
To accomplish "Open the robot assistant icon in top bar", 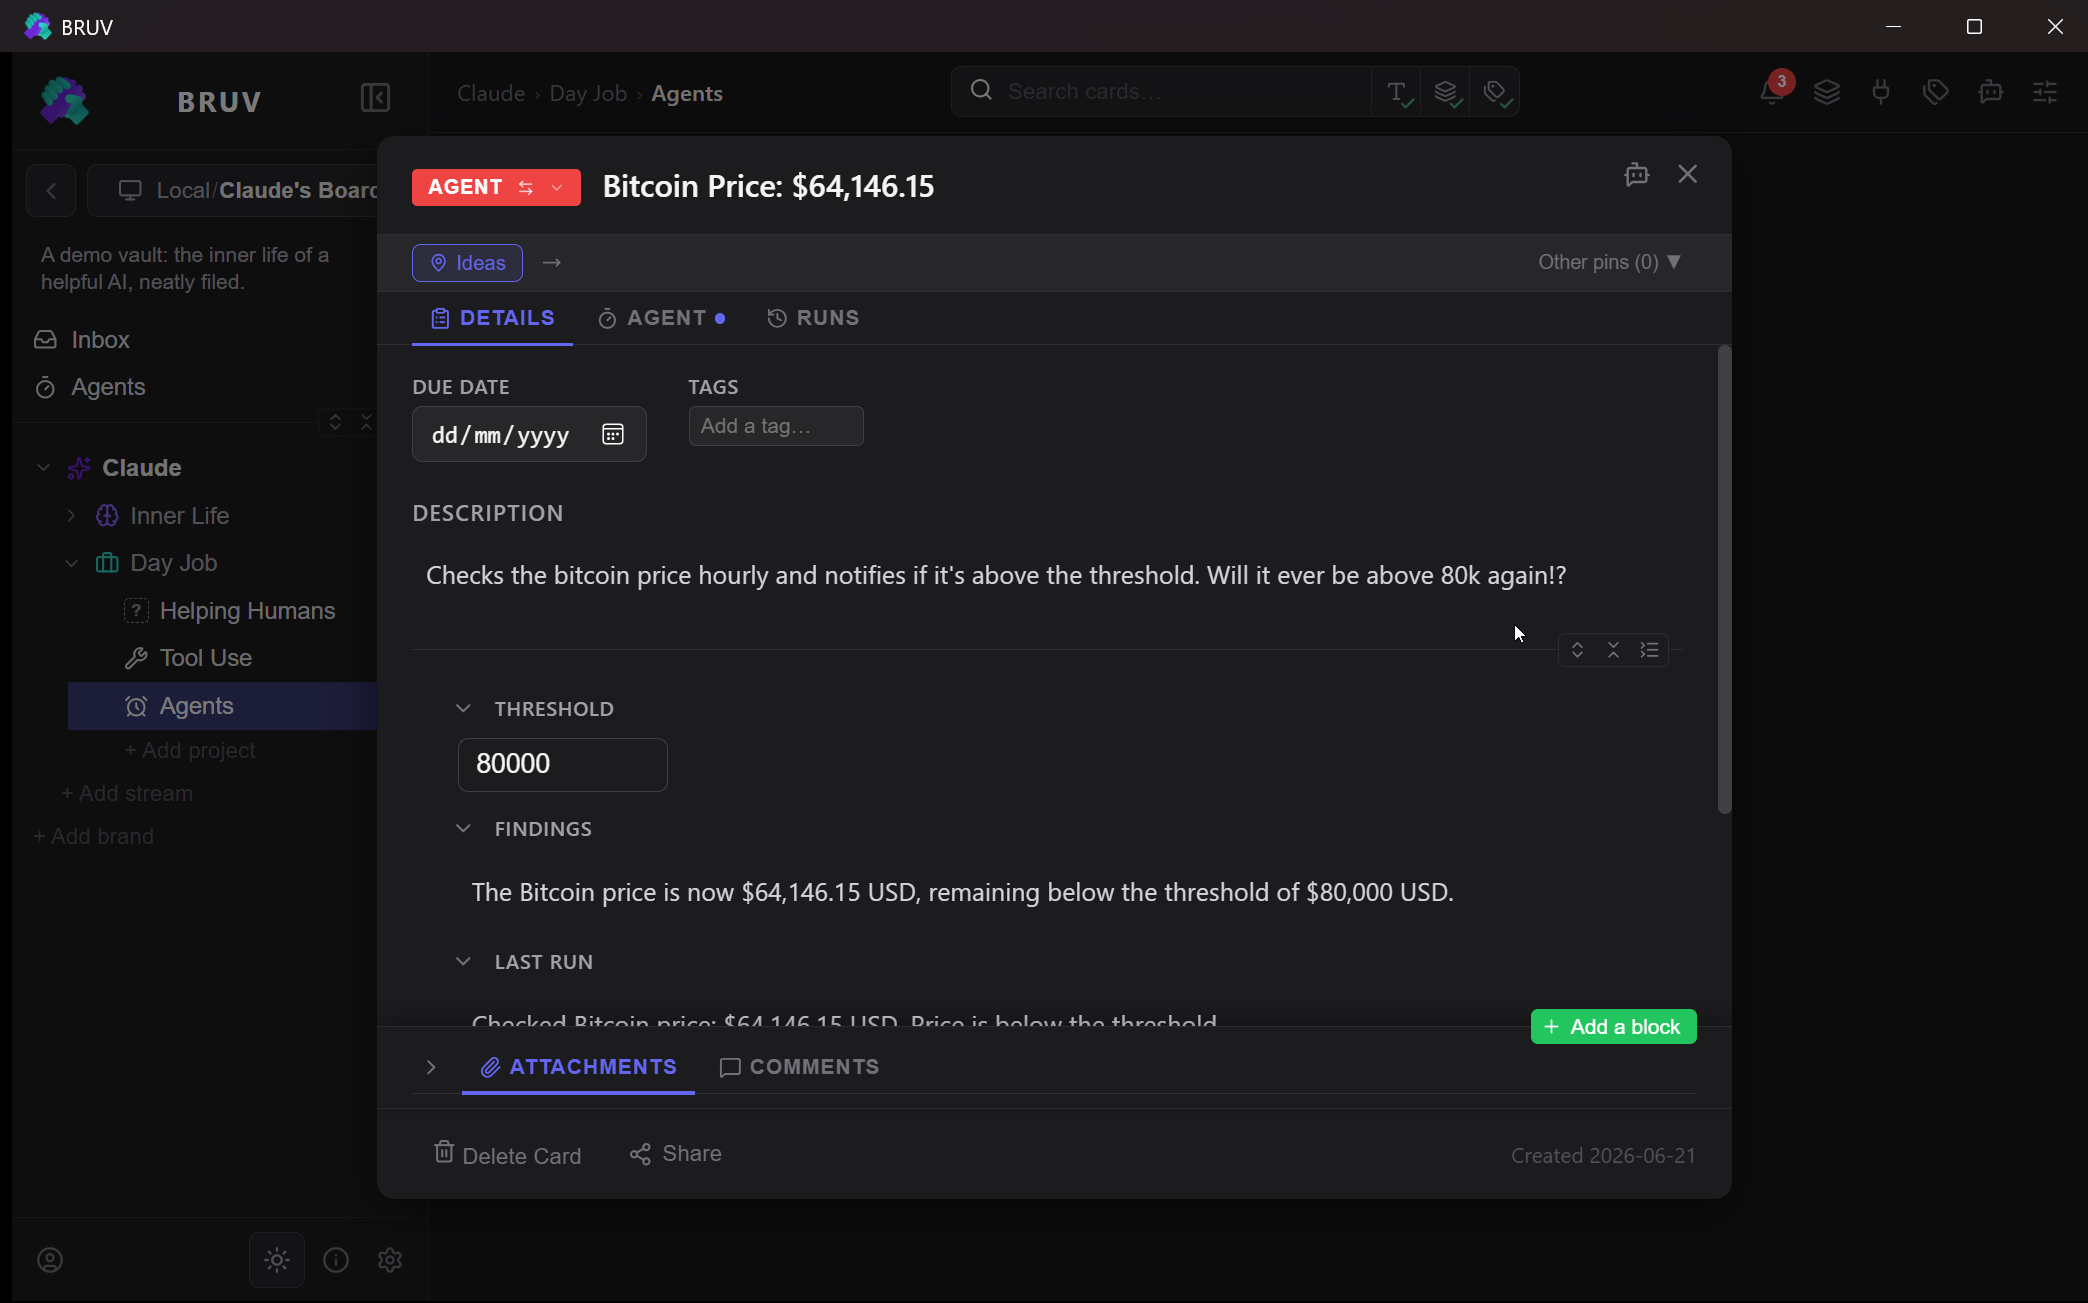I will [1991, 92].
